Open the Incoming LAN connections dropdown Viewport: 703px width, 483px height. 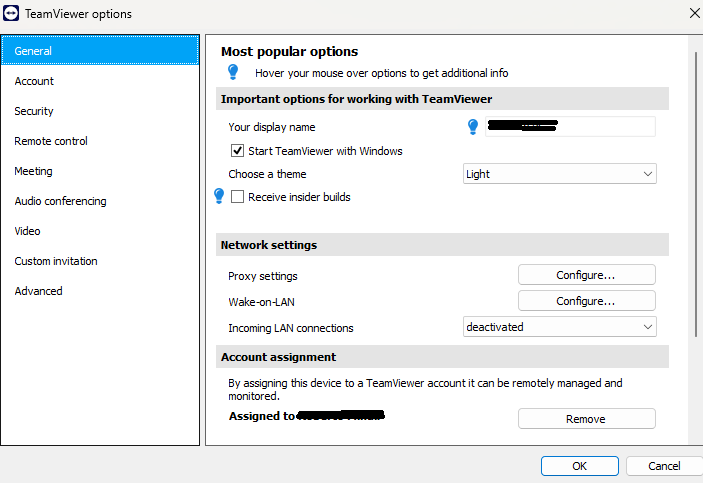(560, 327)
